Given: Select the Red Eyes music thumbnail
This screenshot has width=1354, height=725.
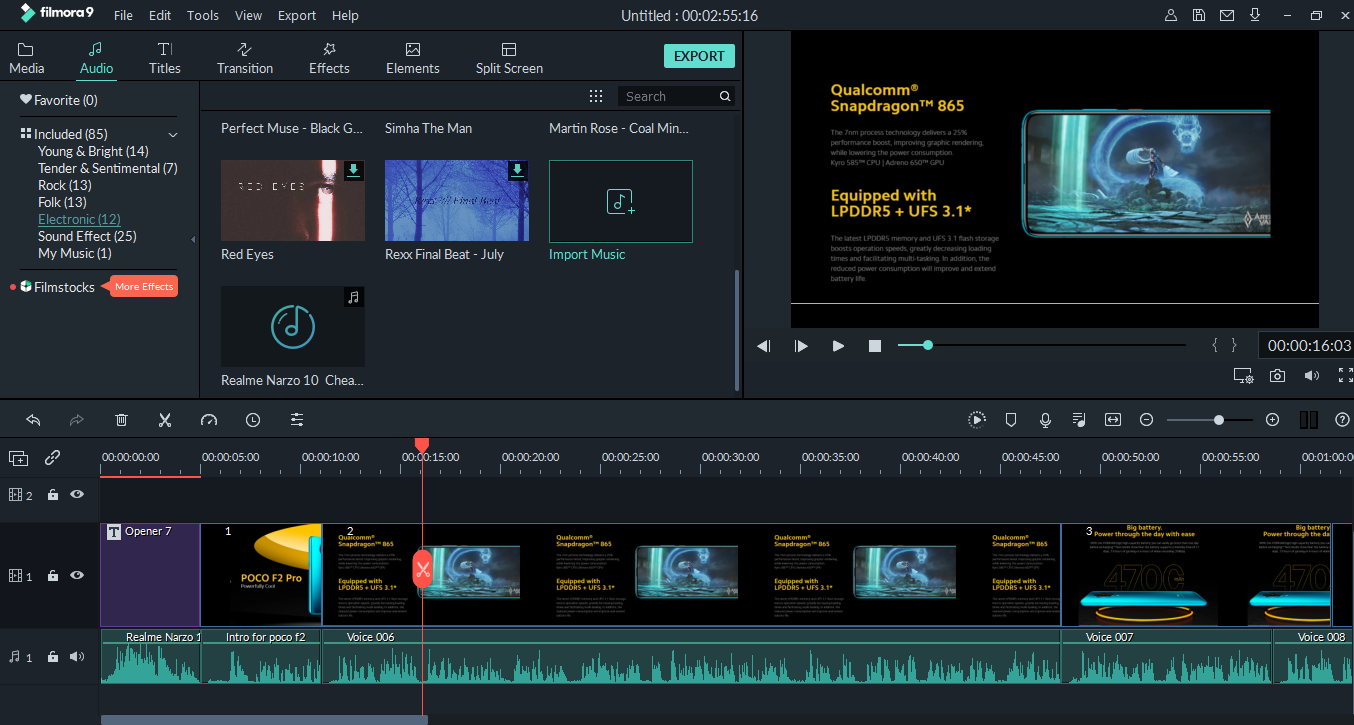Looking at the screenshot, I should (x=292, y=201).
